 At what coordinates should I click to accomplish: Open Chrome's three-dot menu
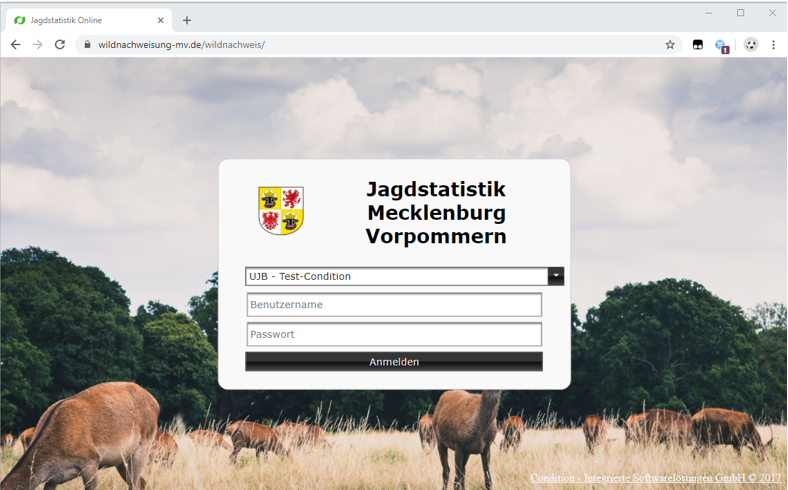(x=773, y=45)
